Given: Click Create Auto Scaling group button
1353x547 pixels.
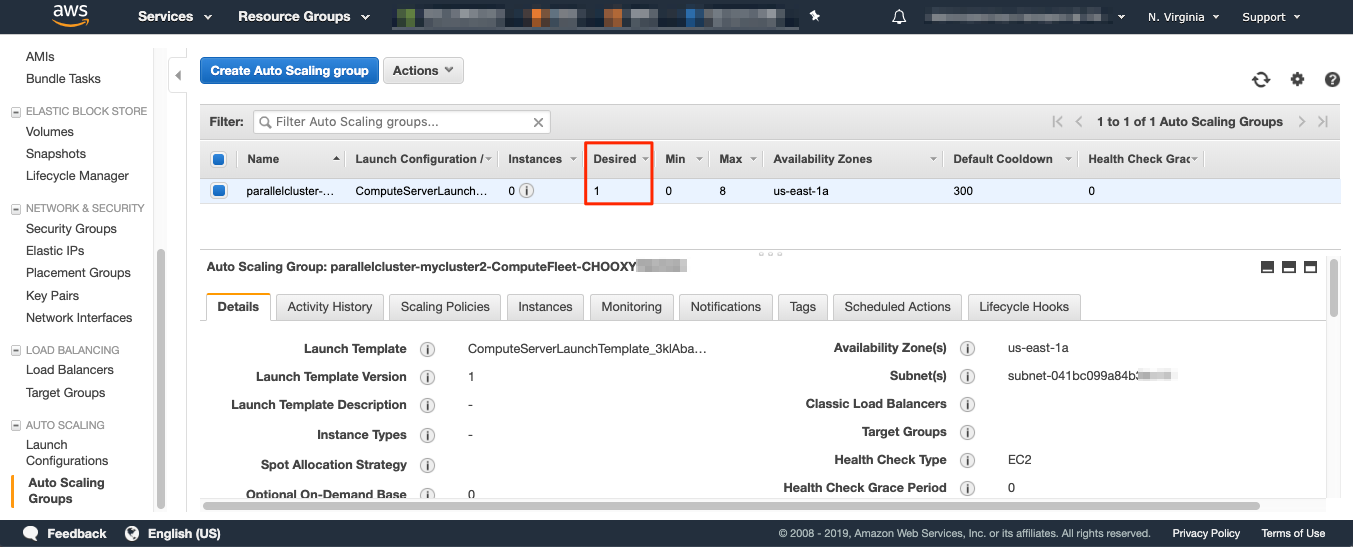Looking at the screenshot, I should [290, 70].
